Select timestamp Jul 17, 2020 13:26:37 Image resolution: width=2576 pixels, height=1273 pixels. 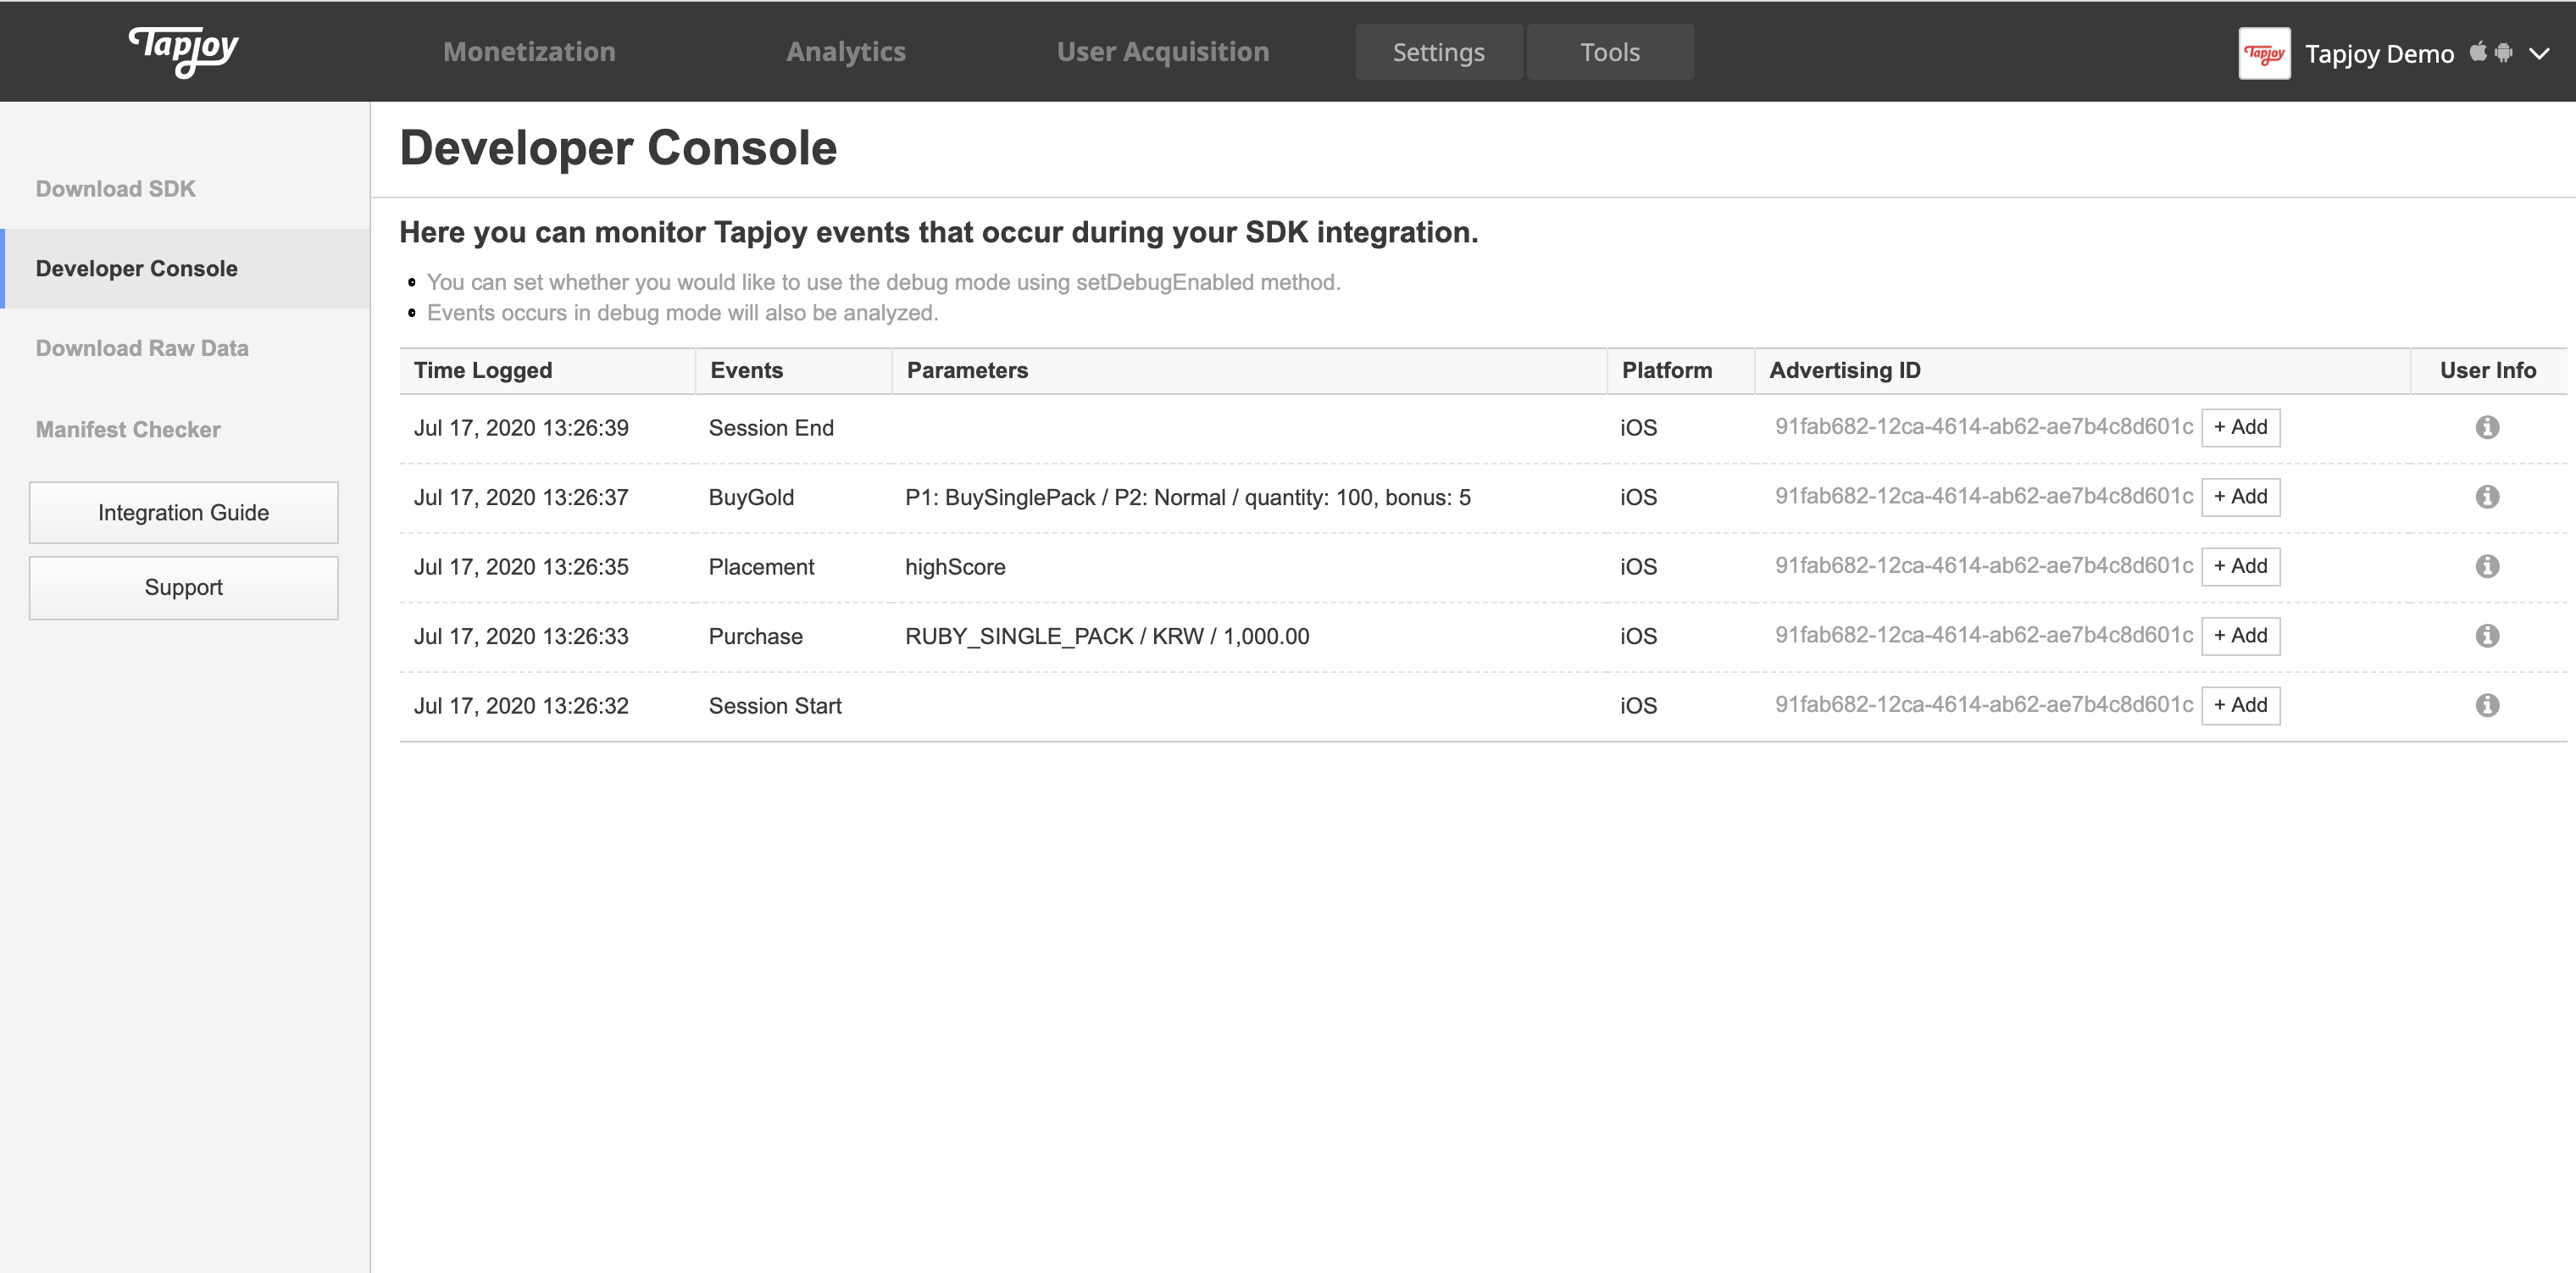[x=521, y=497]
